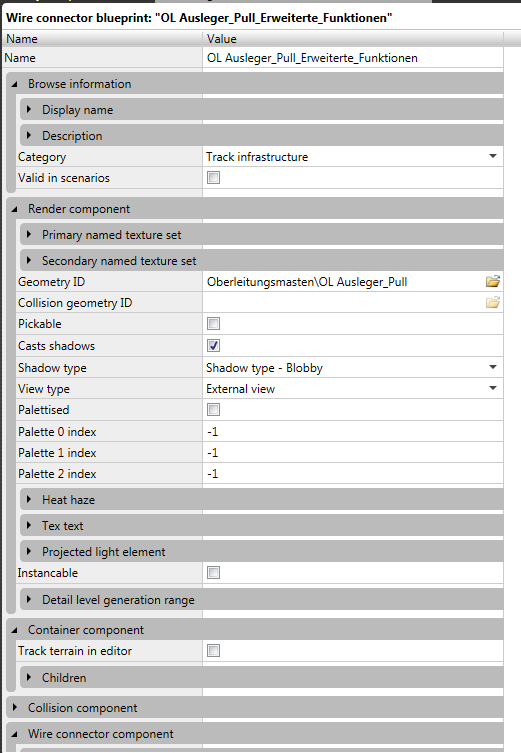Collapse the Render component section
The height and width of the screenshot is (753, 521).
click(x=15, y=209)
